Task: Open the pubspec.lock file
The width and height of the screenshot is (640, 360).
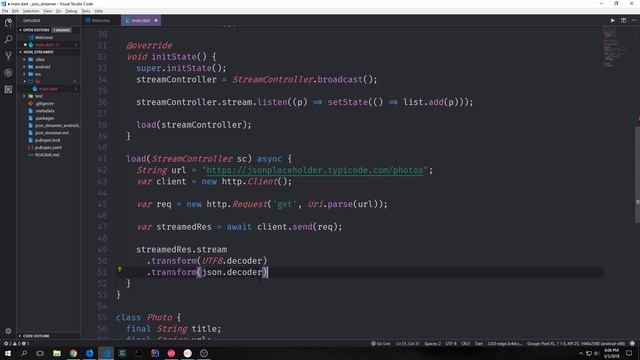Action: coord(48,140)
